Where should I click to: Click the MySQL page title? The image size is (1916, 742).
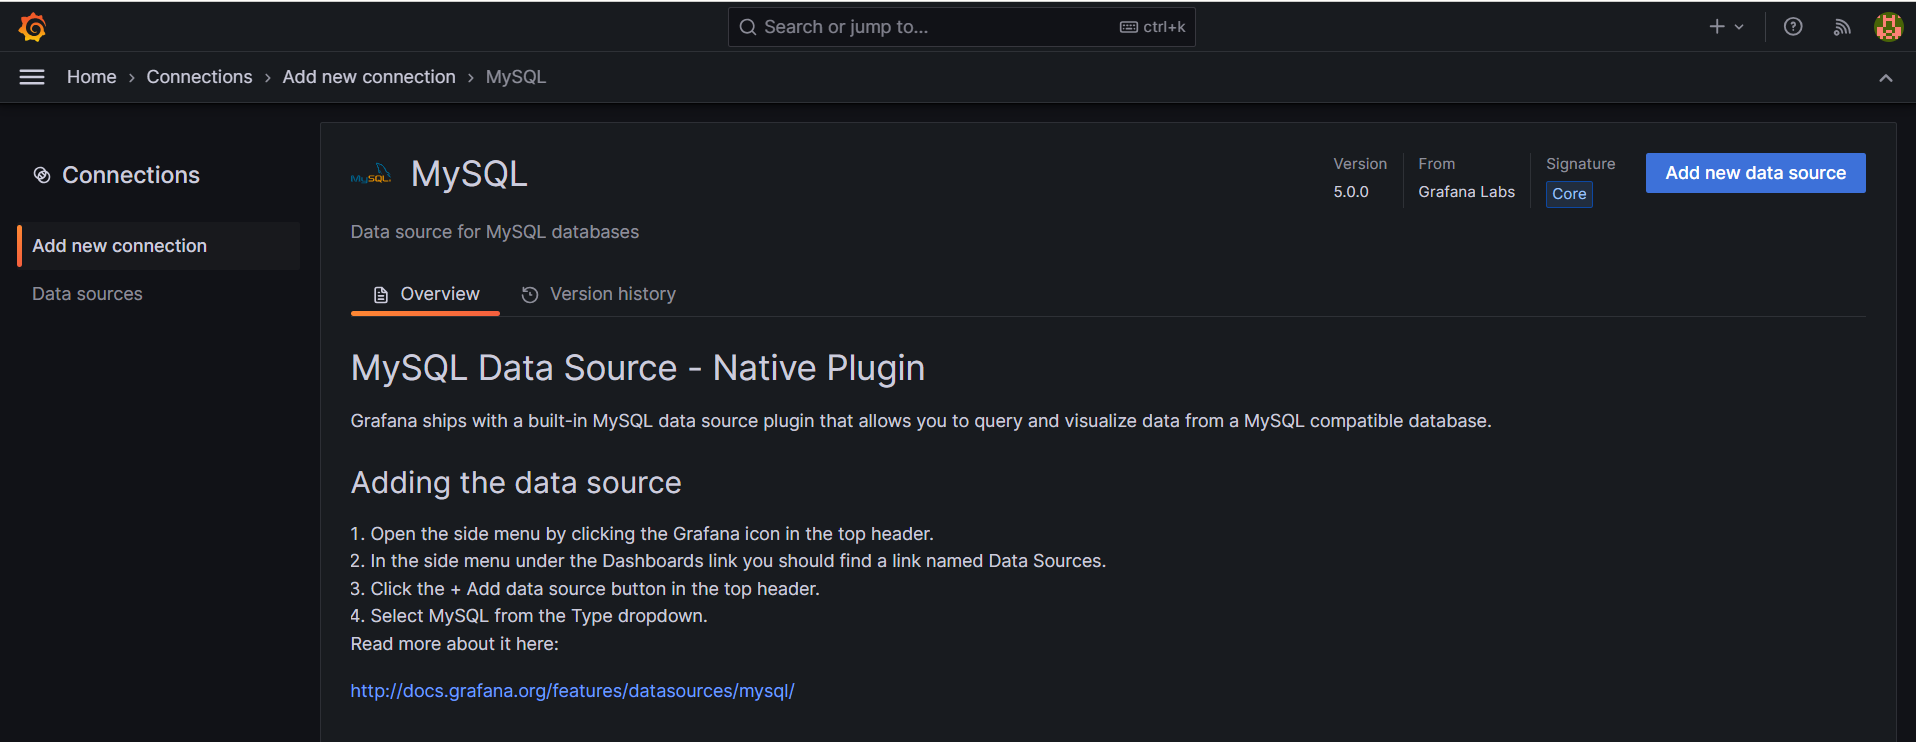click(x=469, y=174)
